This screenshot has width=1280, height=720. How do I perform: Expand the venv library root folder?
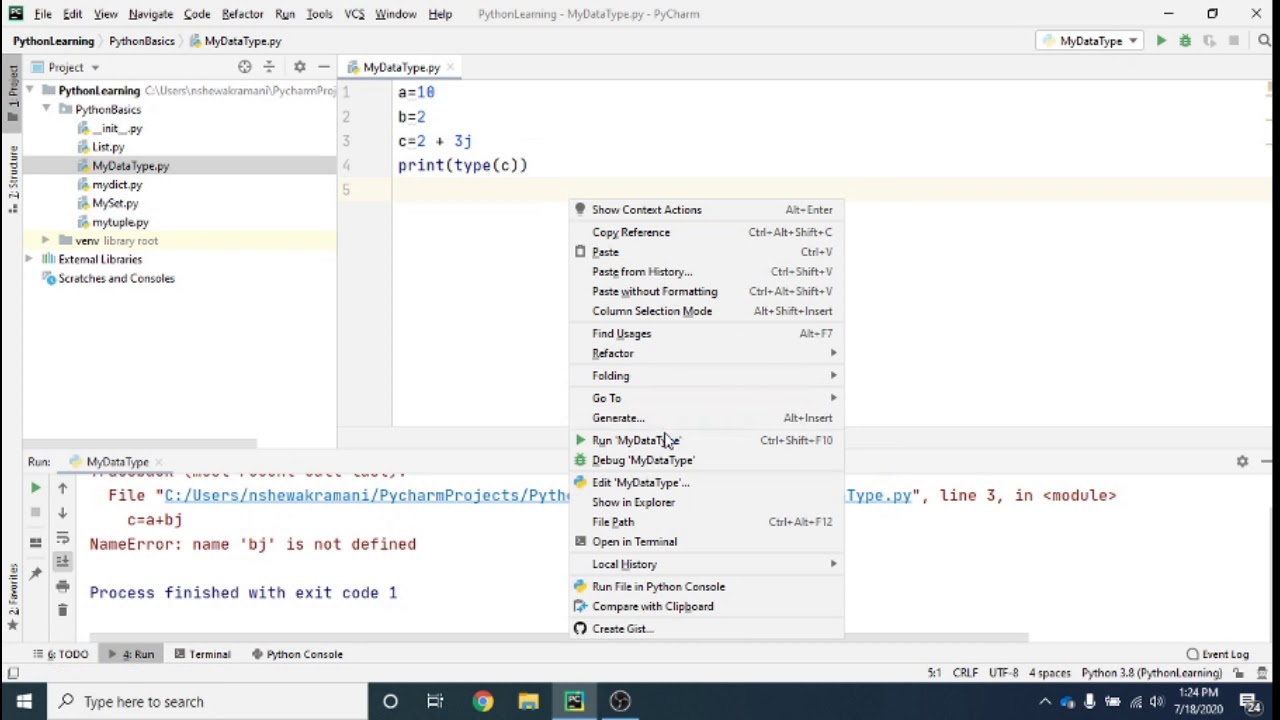(46, 241)
